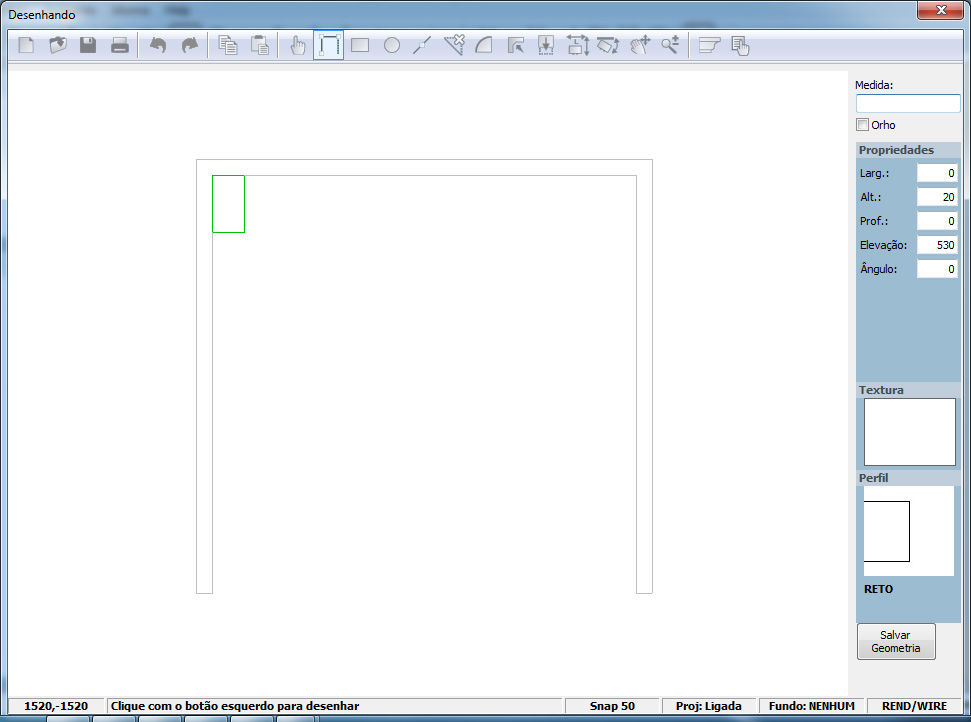The image size is (971, 722).
Task: Select the circle drawing tool
Action: (x=392, y=45)
